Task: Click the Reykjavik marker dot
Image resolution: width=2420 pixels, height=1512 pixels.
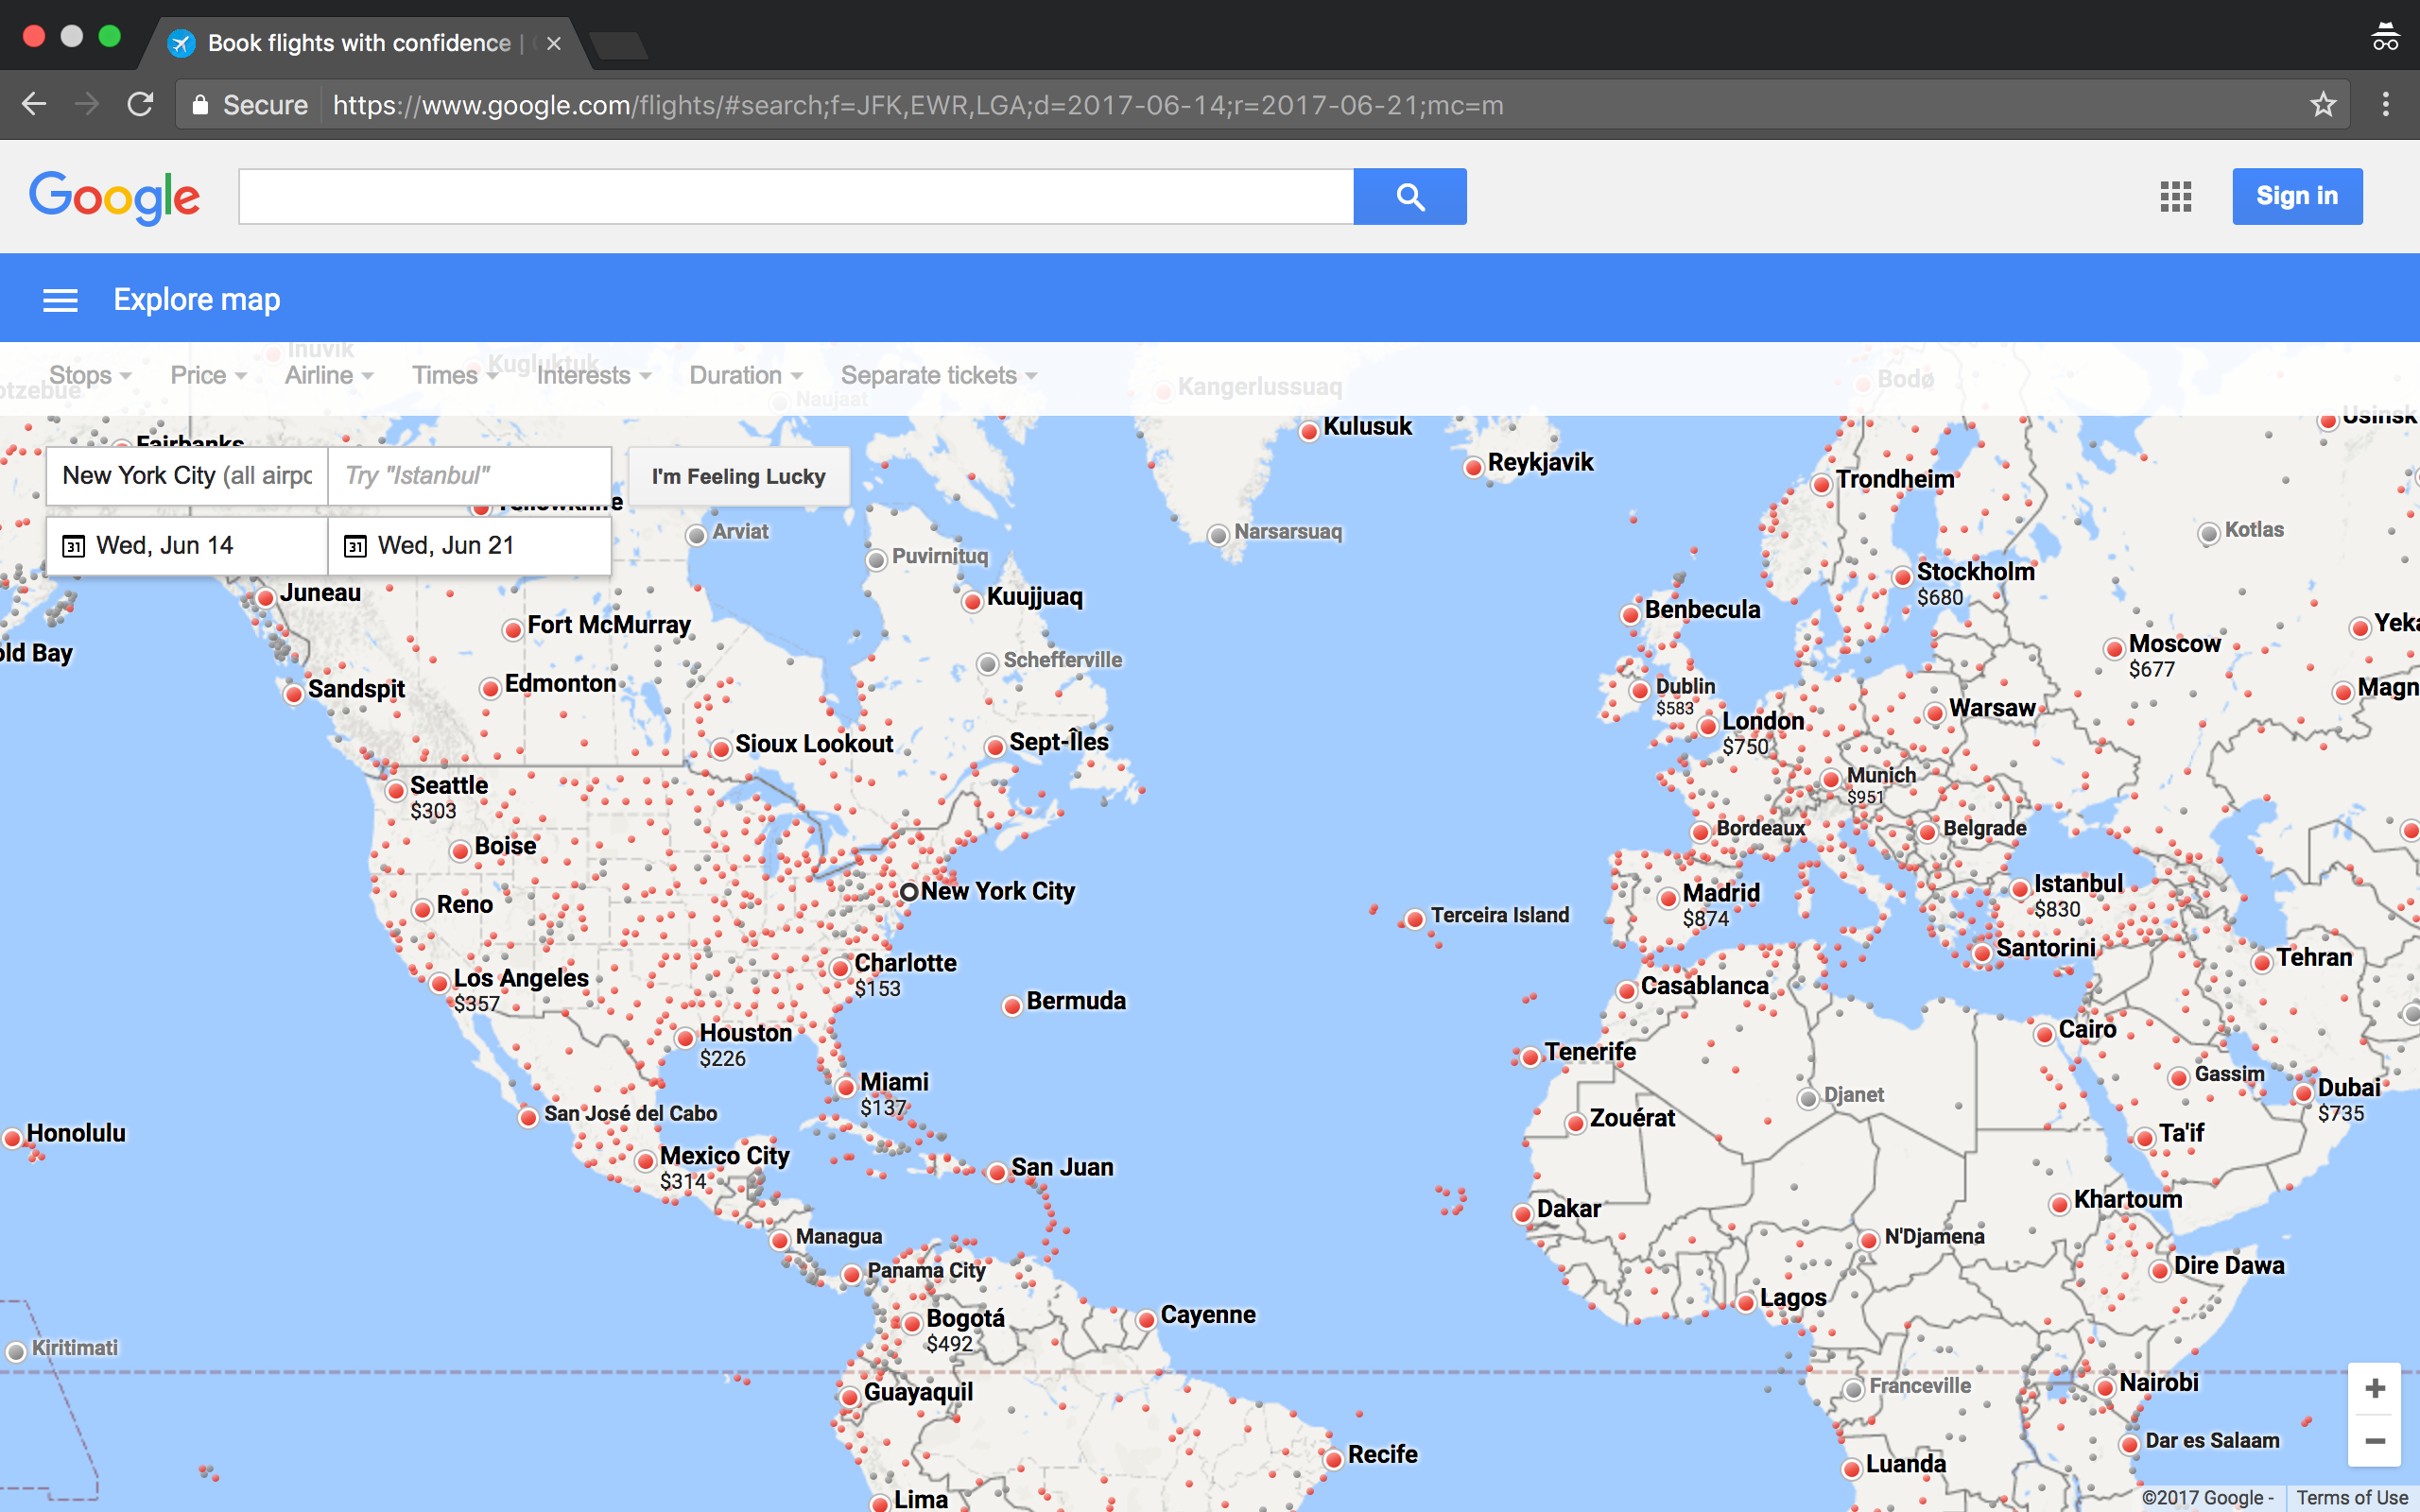Action: click(1473, 467)
